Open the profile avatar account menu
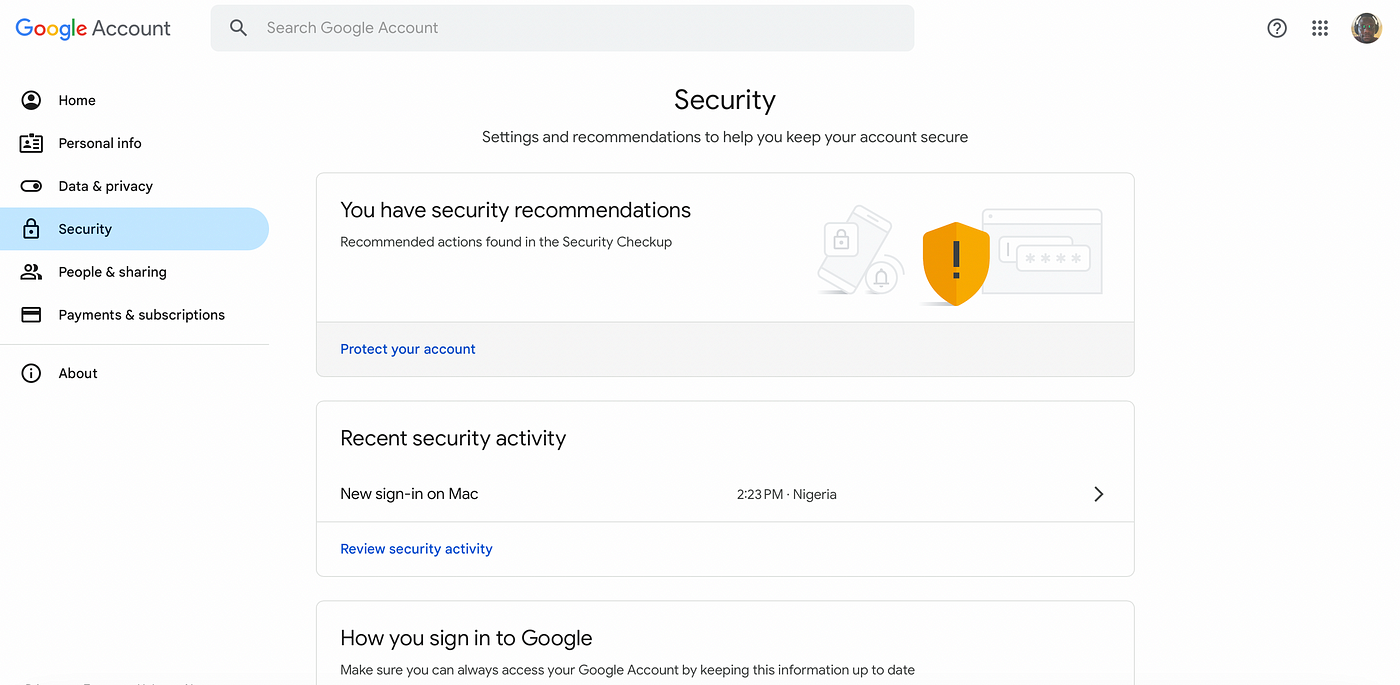This screenshot has width=1400, height=685. coord(1366,28)
